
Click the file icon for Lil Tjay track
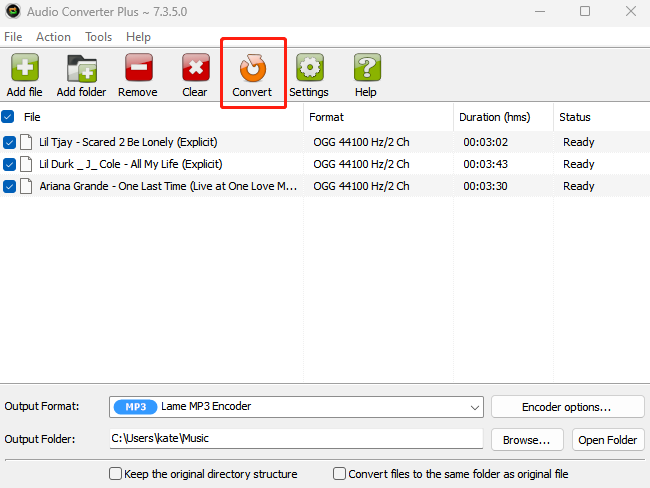point(27,142)
